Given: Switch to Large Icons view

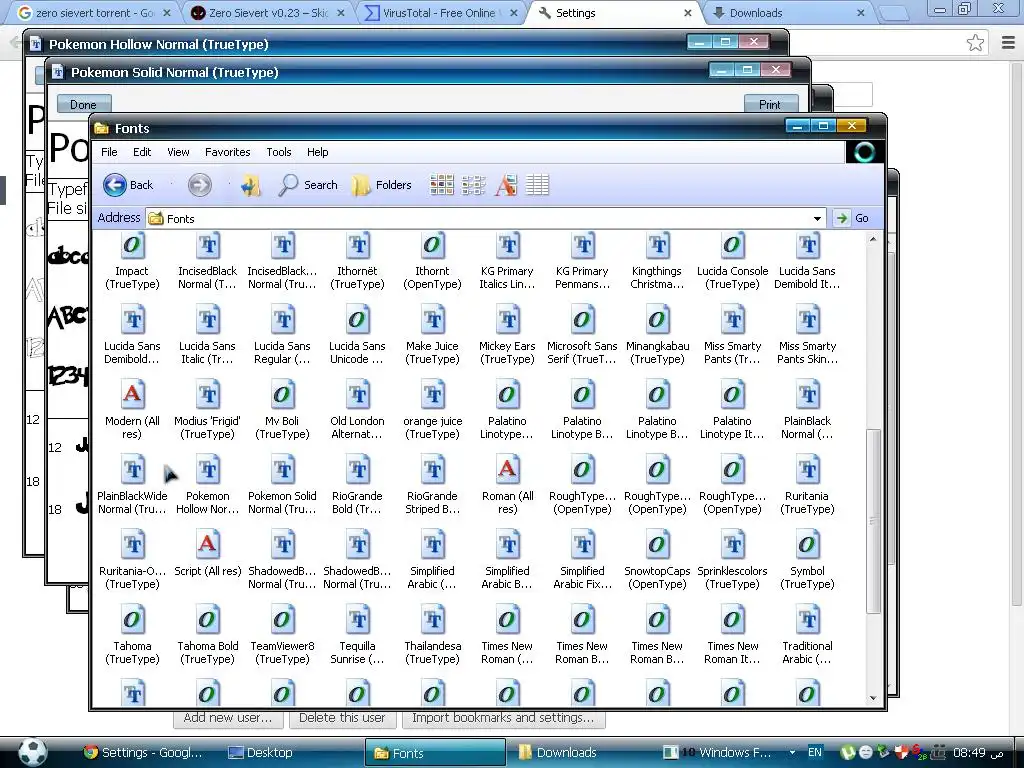Looking at the screenshot, I should tap(441, 185).
